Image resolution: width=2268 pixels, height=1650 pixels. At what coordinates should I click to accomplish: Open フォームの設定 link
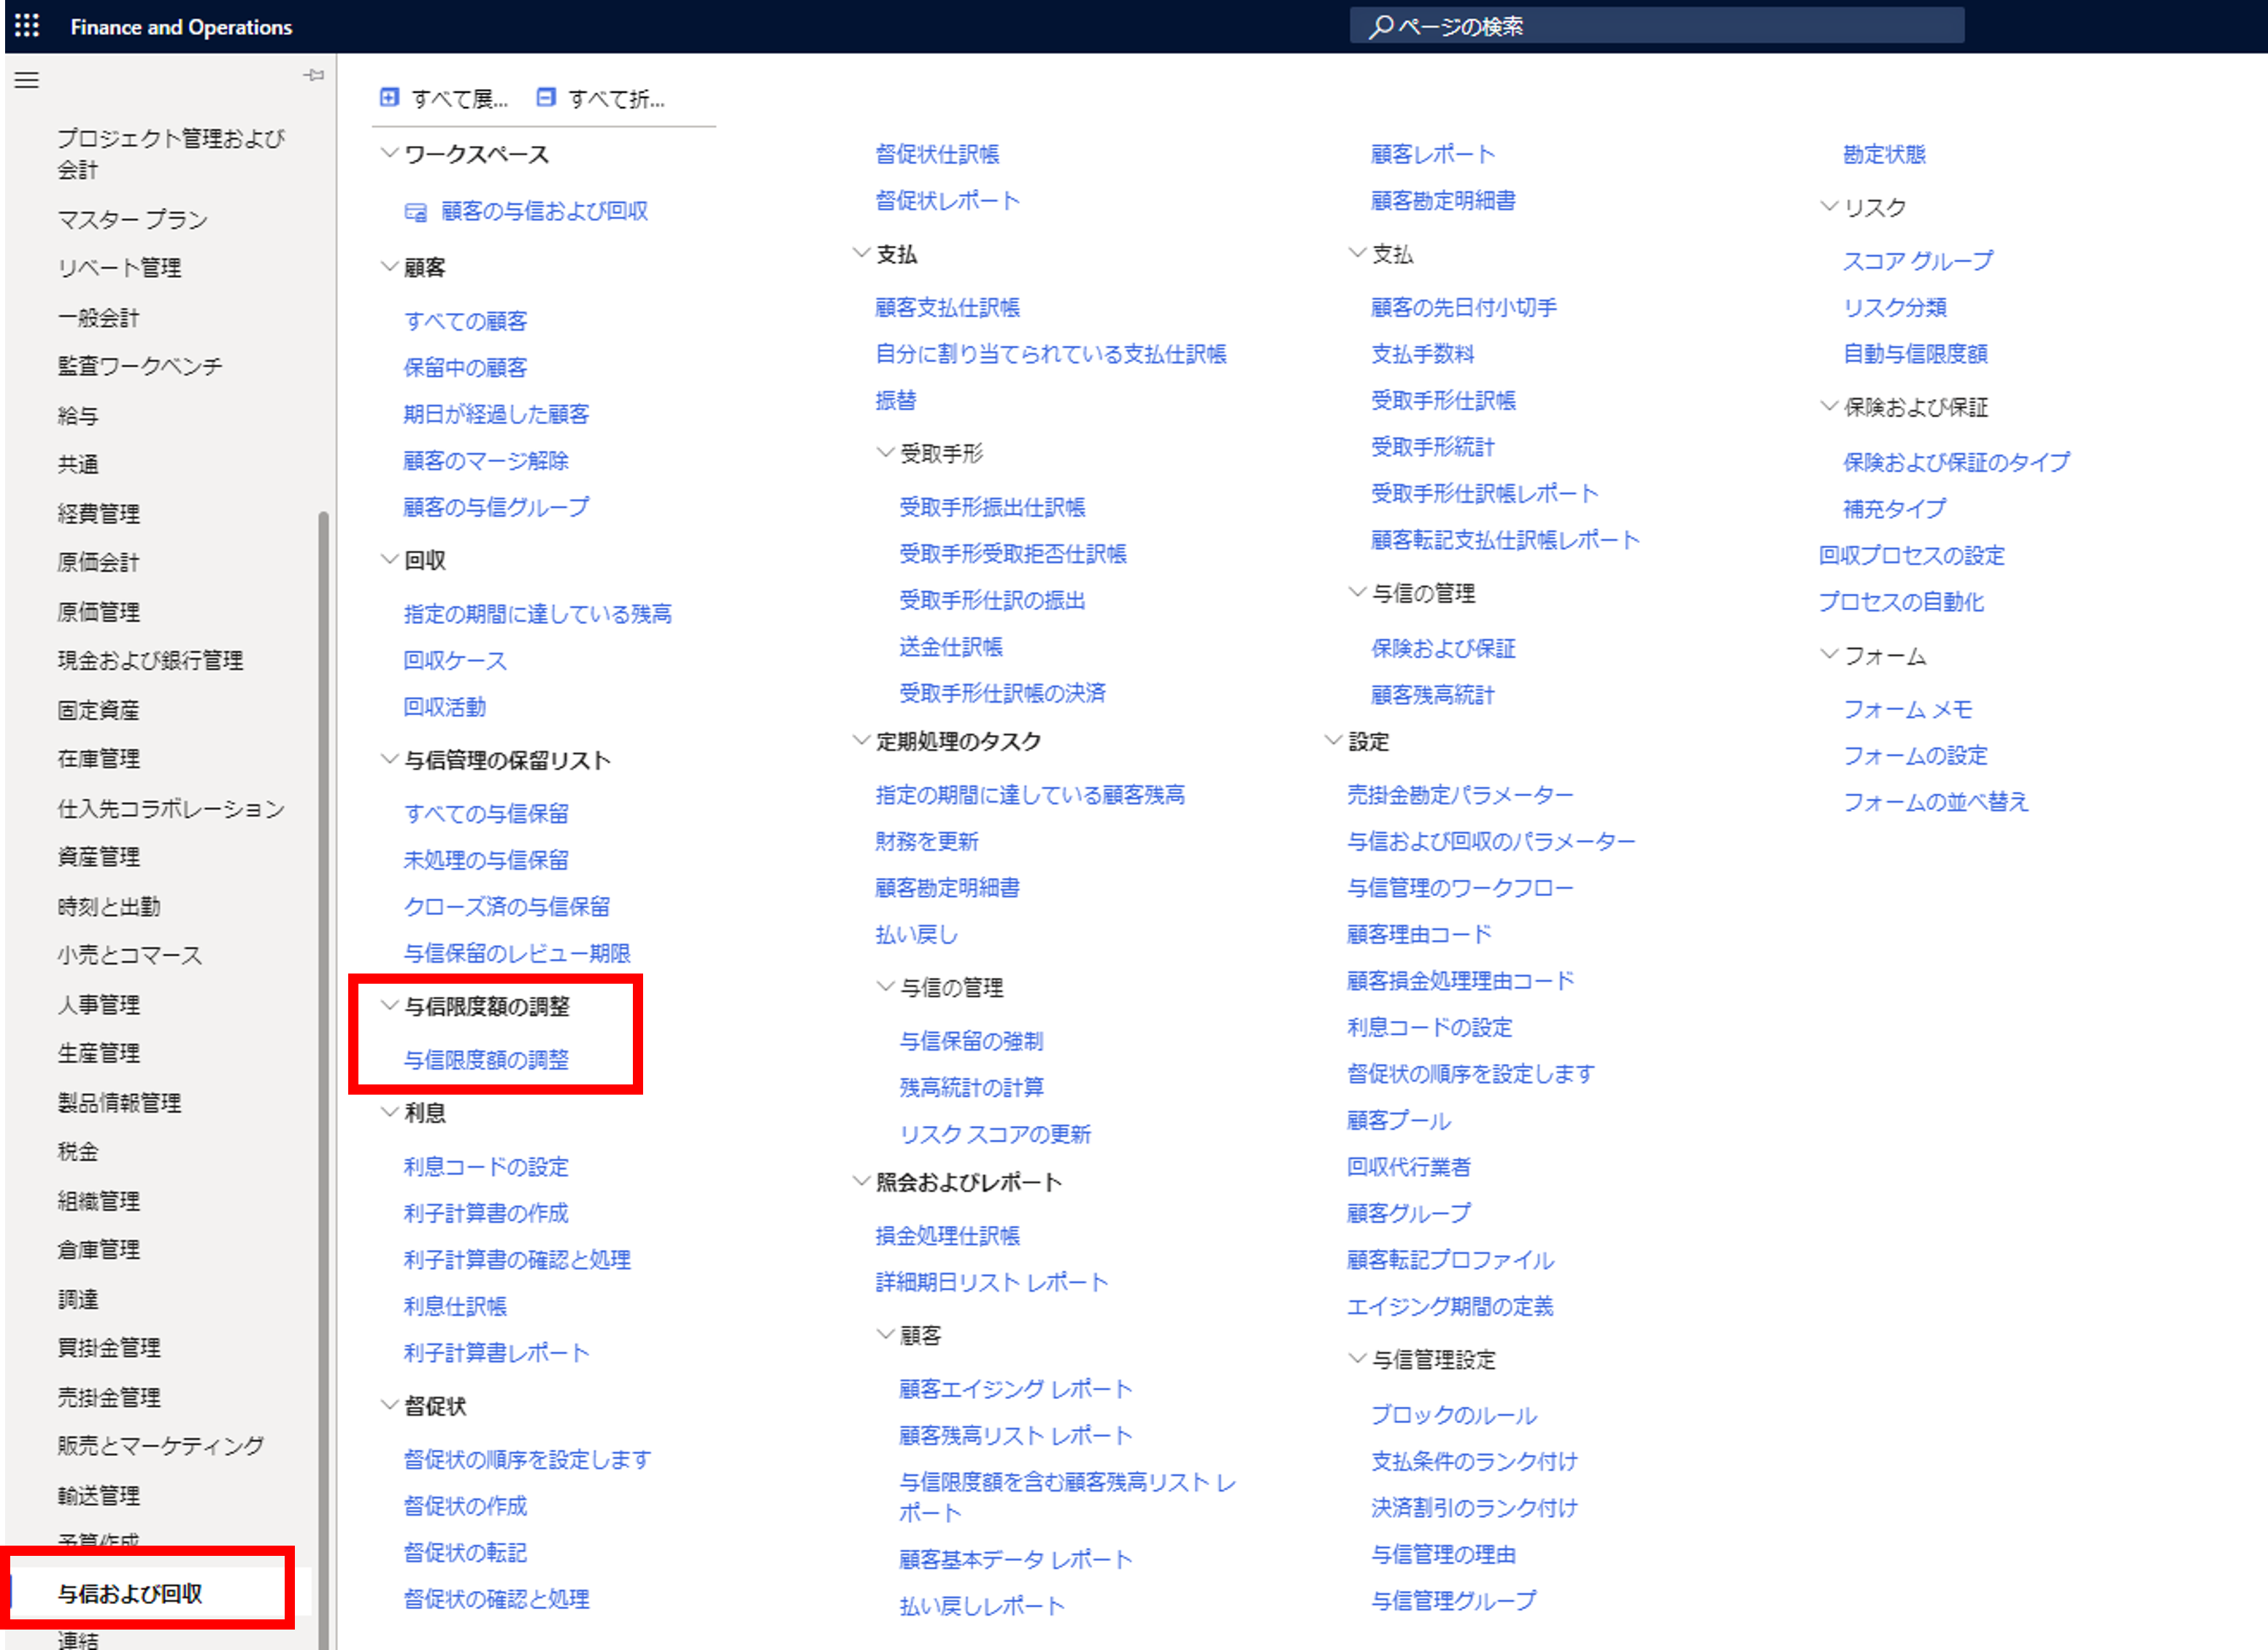click(x=1915, y=755)
